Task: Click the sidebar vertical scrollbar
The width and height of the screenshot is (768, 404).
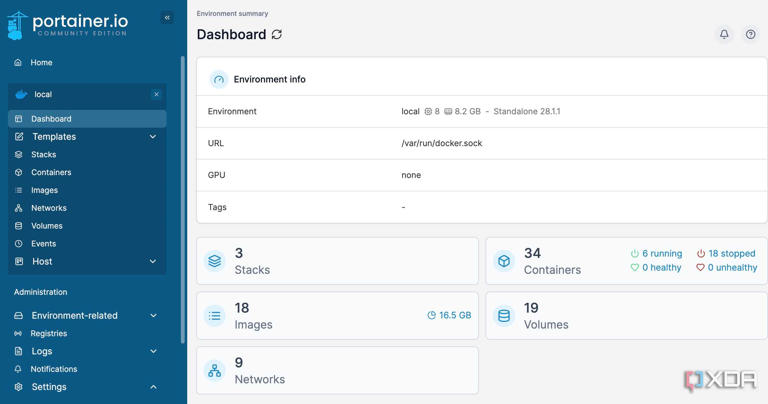Action: 183,200
